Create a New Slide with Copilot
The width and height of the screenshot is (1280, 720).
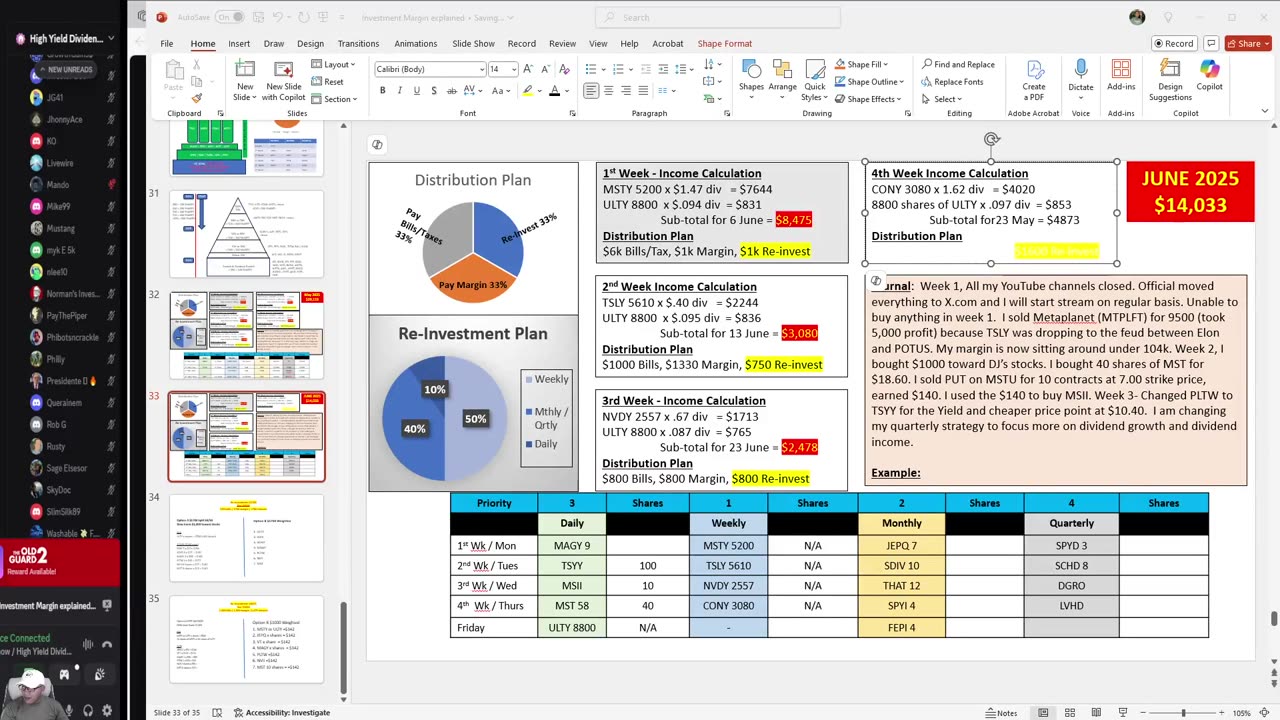284,80
